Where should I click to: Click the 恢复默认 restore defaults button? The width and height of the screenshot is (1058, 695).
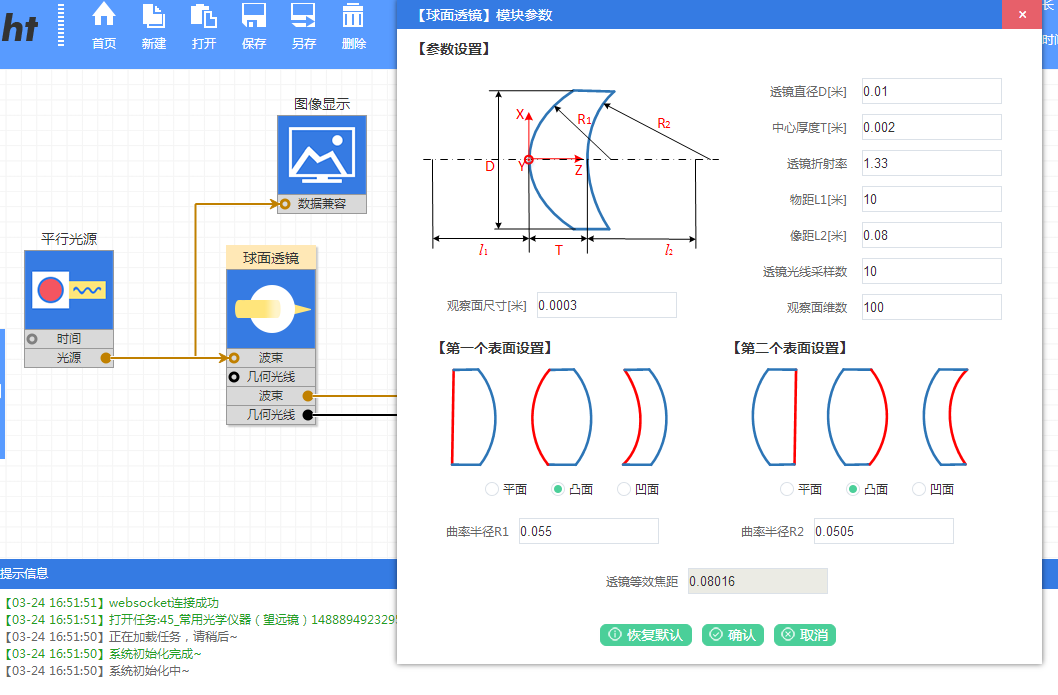point(645,635)
